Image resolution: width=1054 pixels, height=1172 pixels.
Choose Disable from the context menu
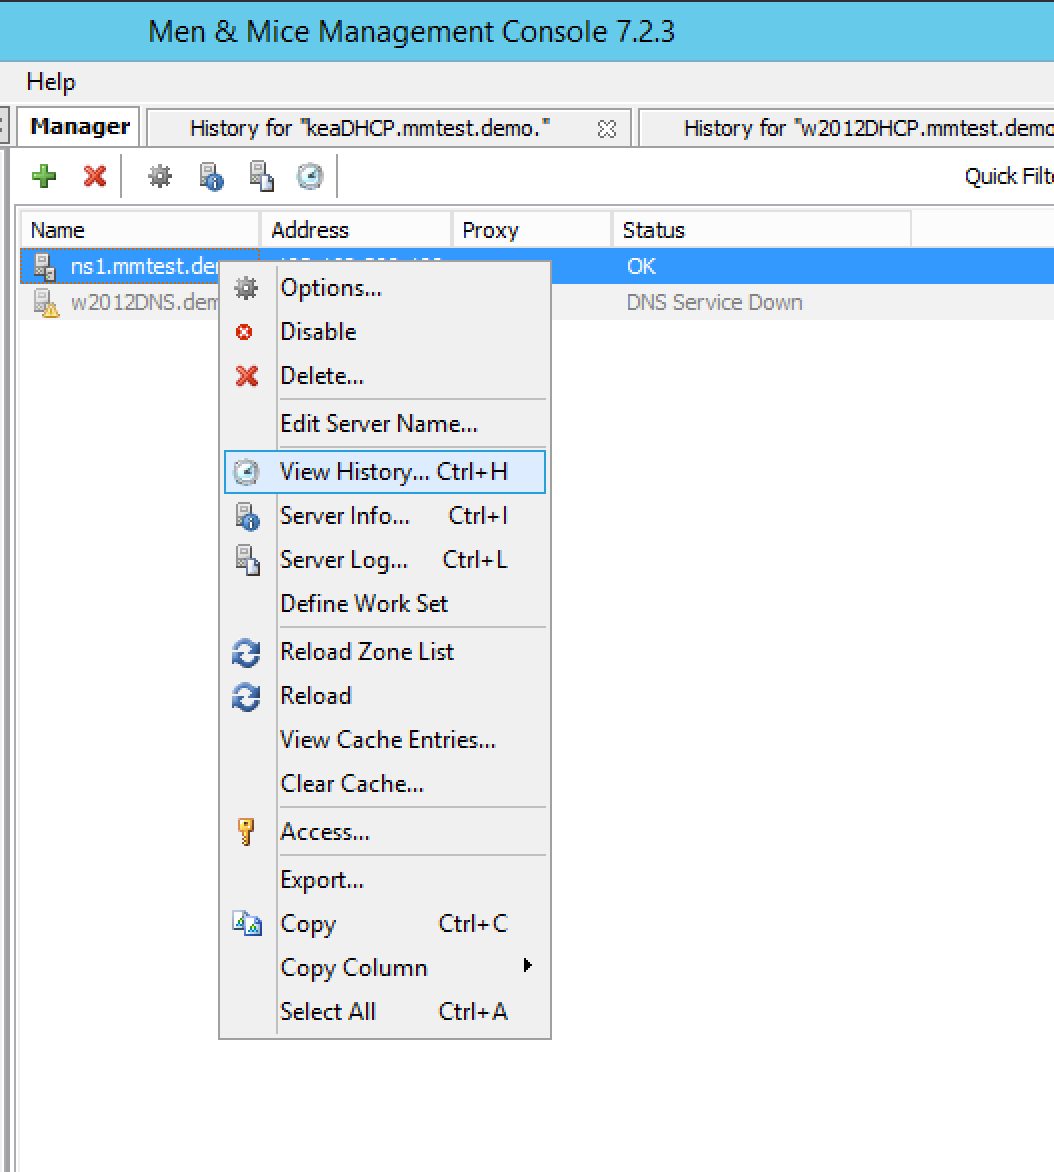[x=318, y=332]
